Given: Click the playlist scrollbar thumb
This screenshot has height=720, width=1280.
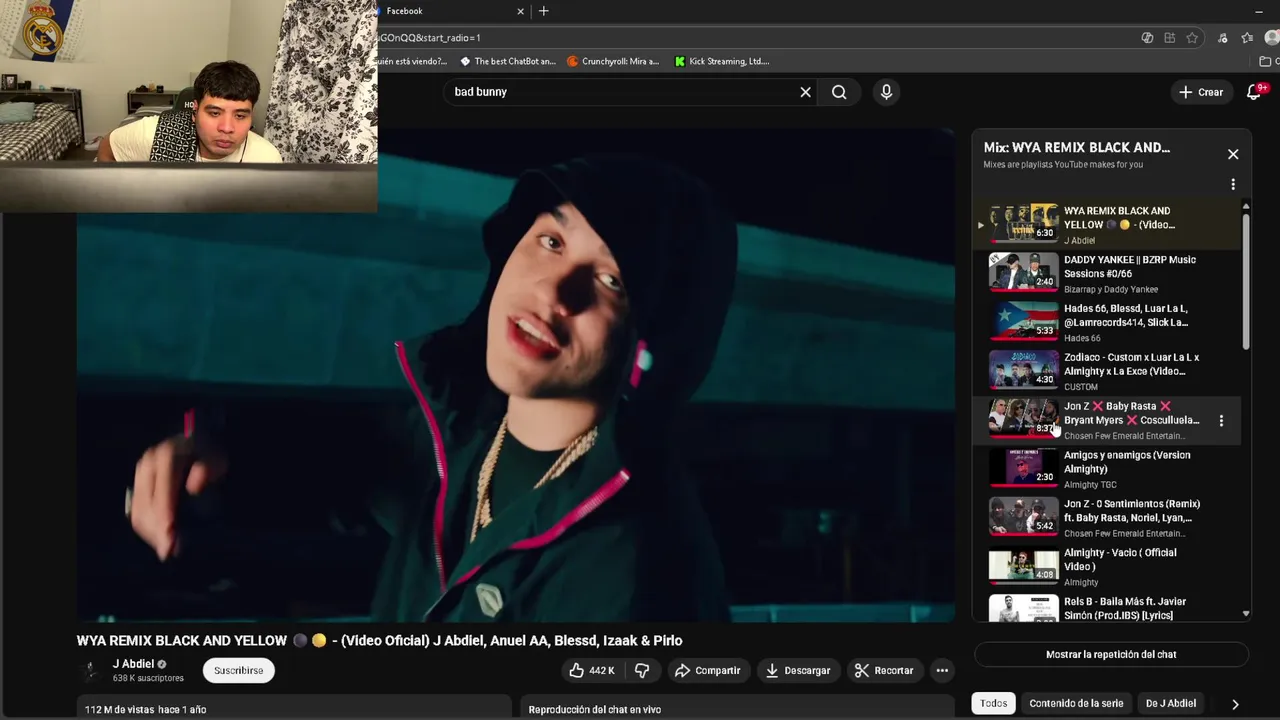Looking at the screenshot, I should click(x=1246, y=280).
